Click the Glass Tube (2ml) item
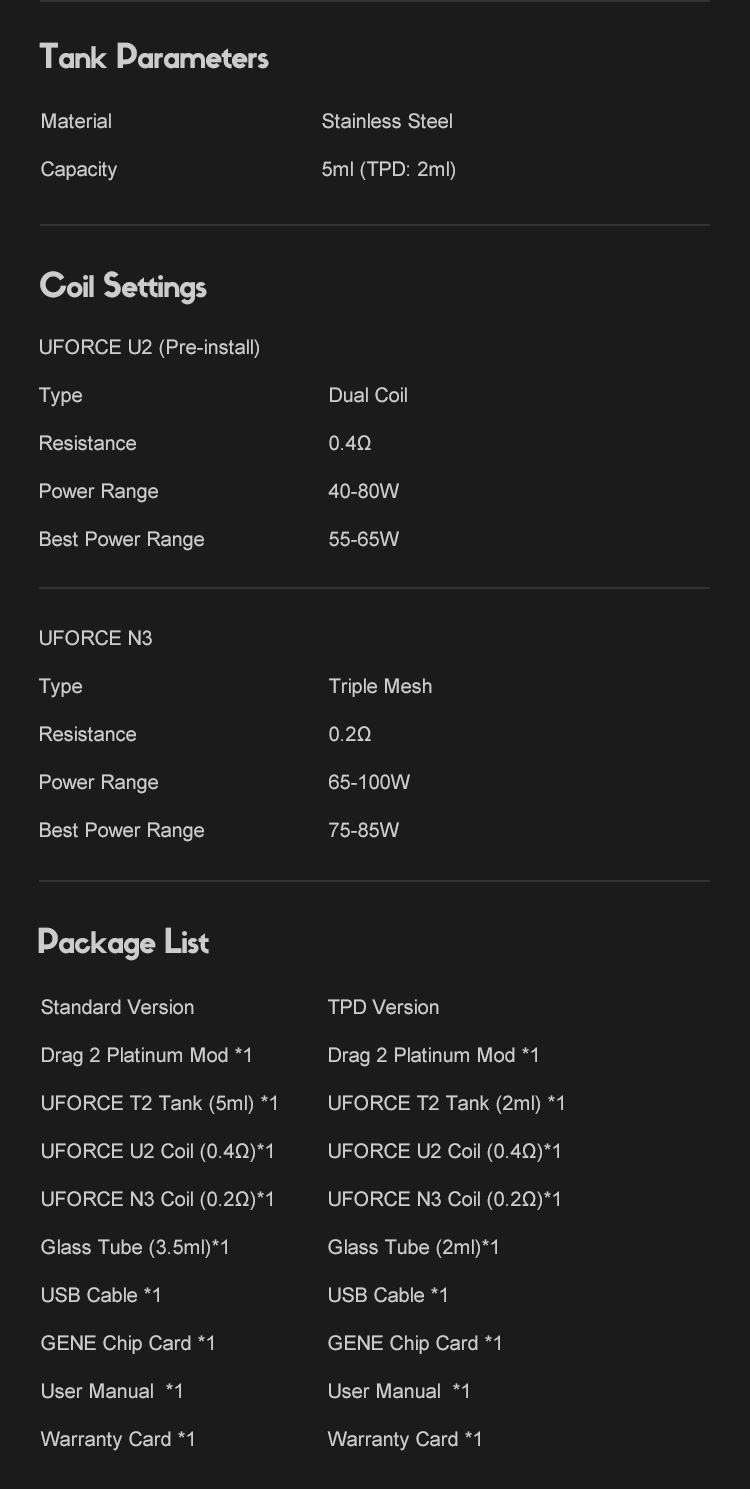The height and width of the screenshot is (1489, 750). point(413,1247)
